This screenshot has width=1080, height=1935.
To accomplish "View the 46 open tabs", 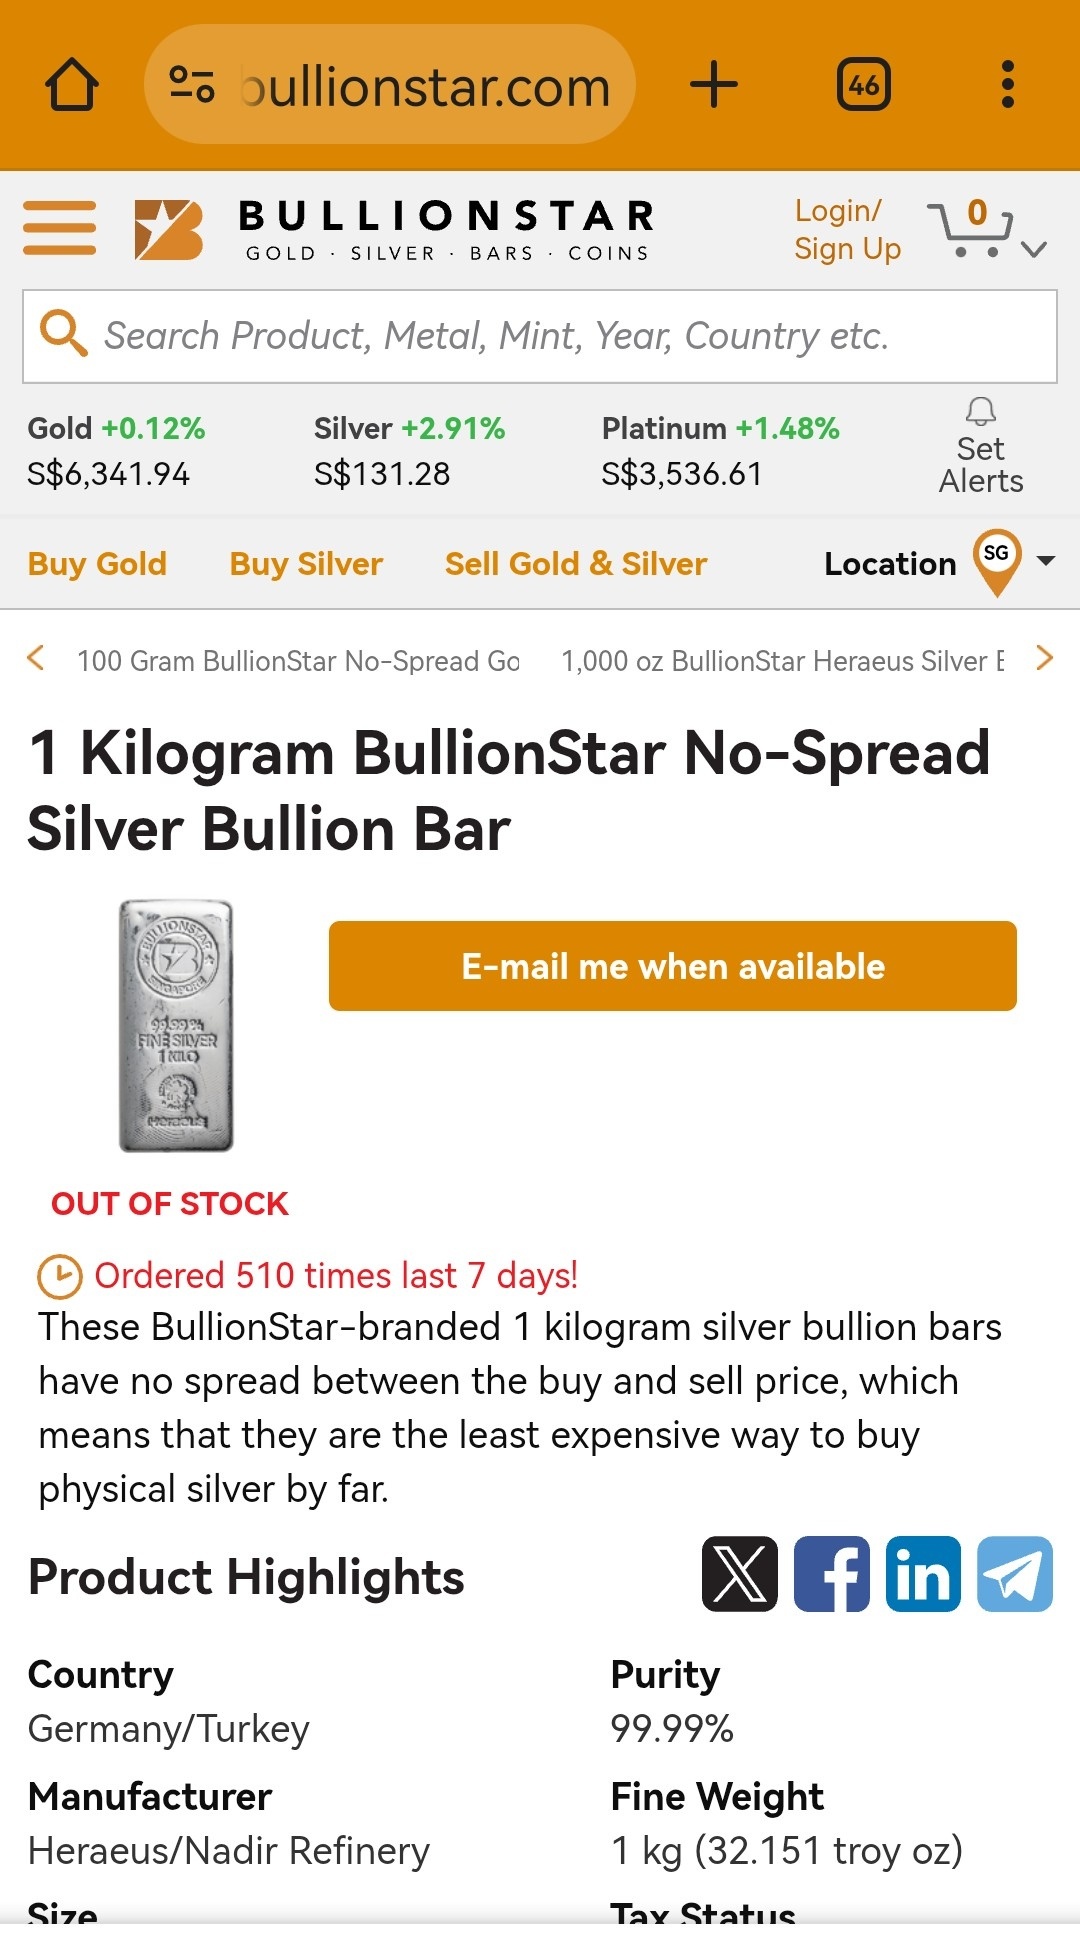I will [864, 85].
